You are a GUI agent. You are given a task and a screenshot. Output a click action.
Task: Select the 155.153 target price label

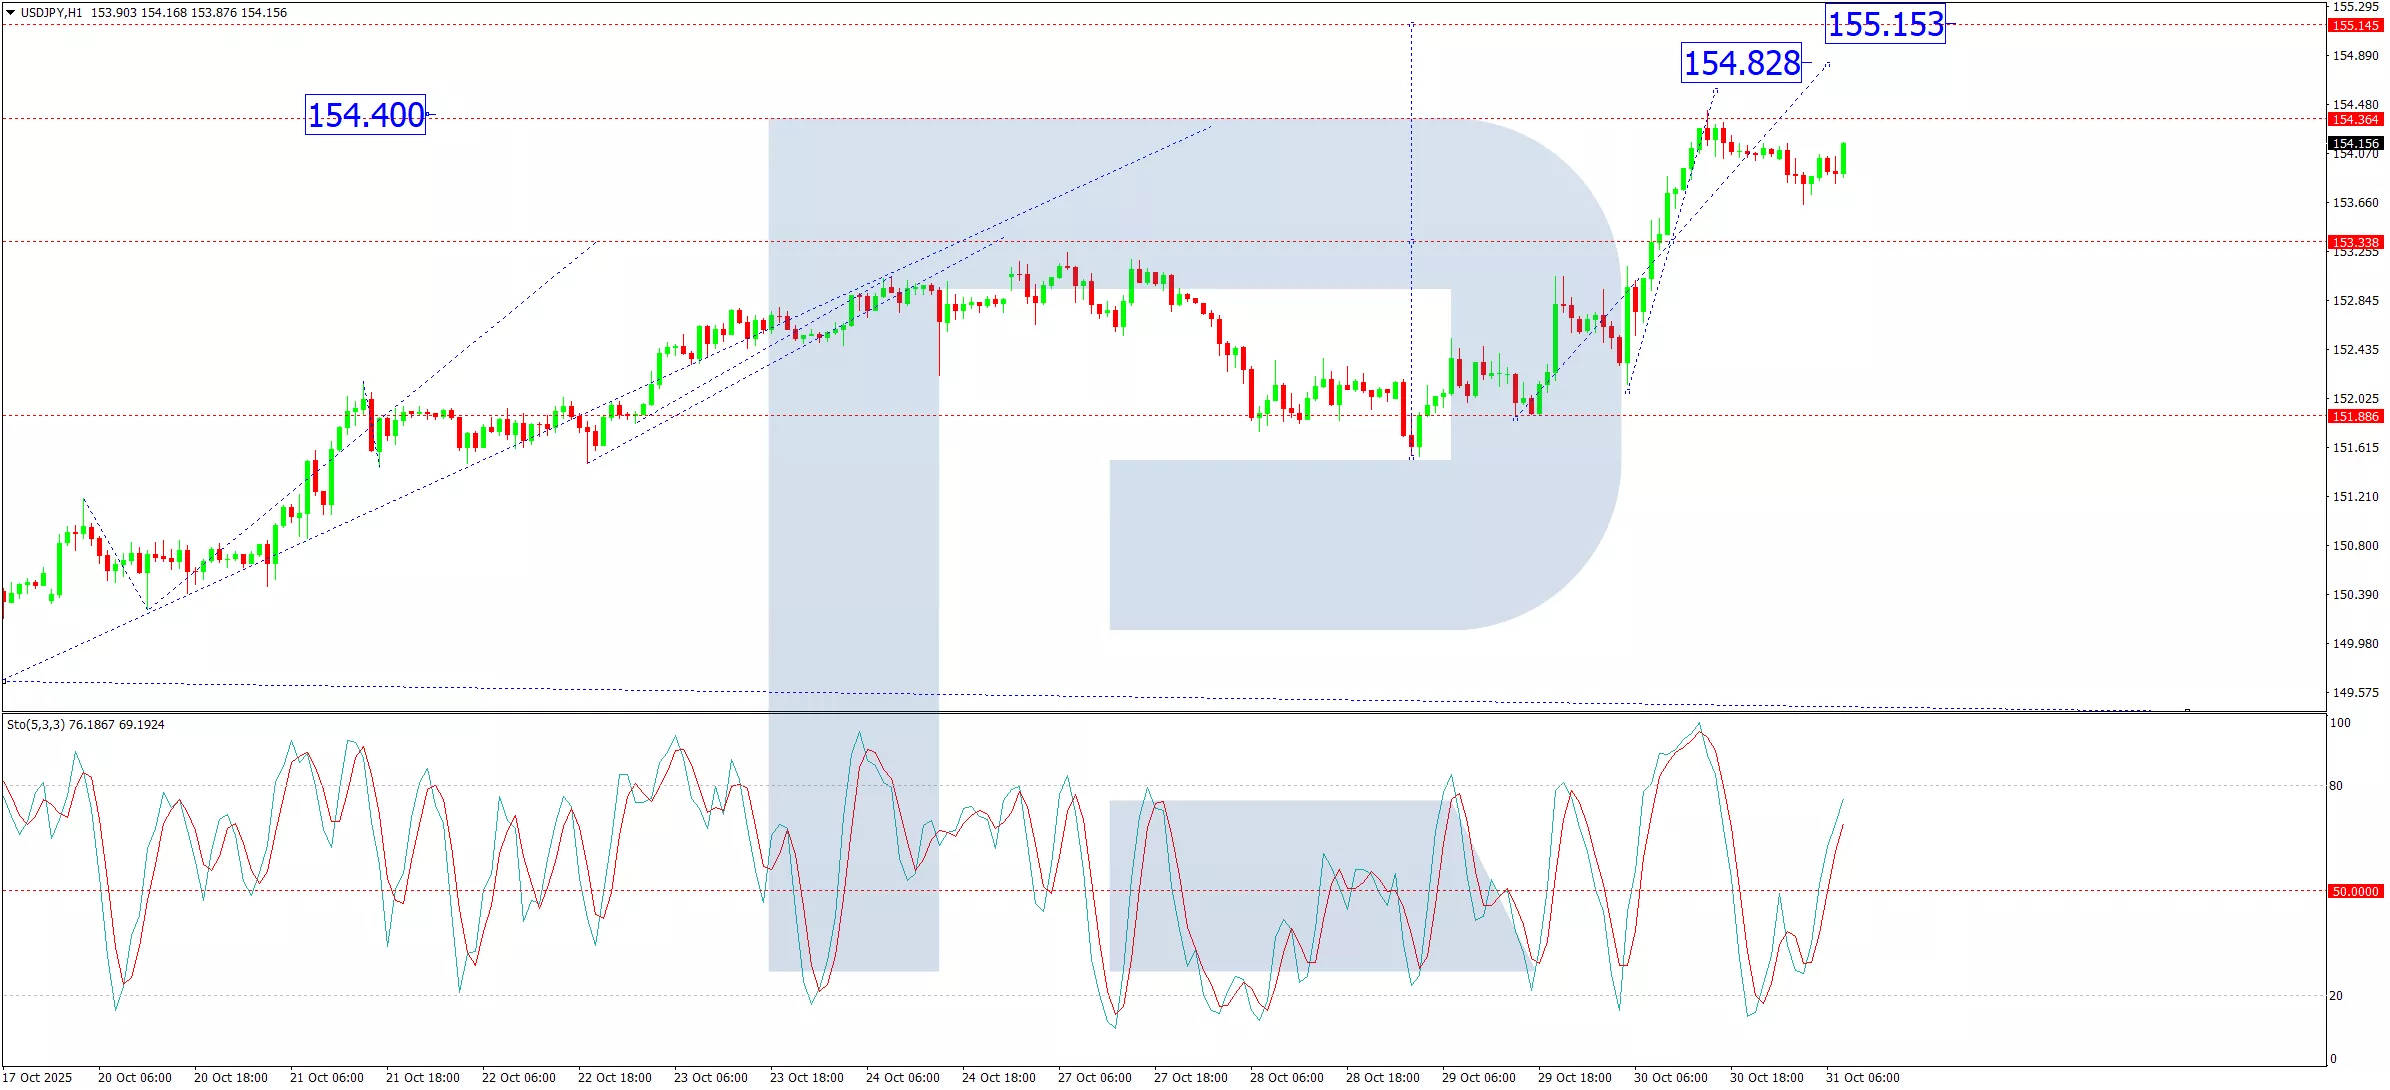point(1885,24)
